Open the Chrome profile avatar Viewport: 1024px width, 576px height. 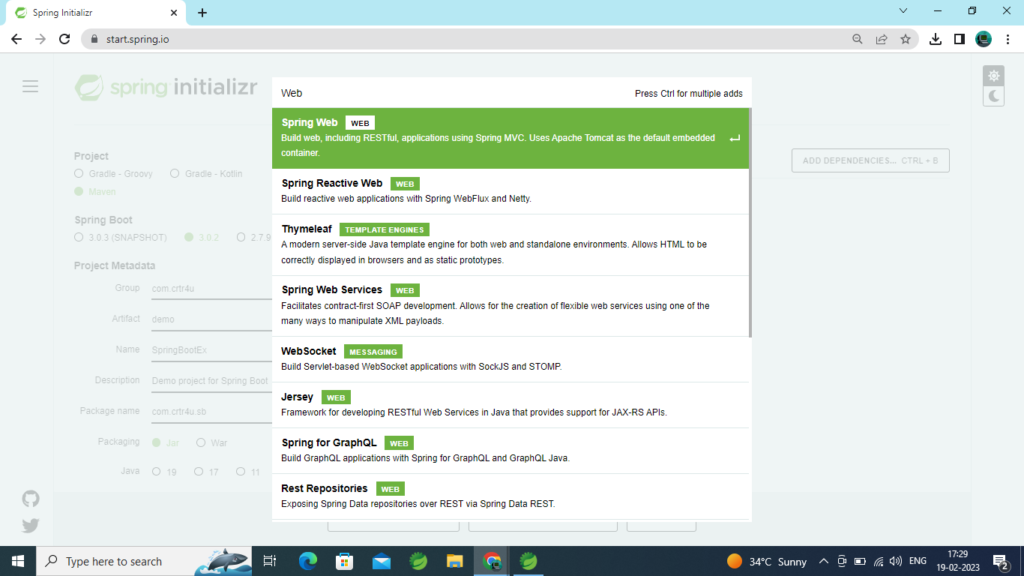984,39
